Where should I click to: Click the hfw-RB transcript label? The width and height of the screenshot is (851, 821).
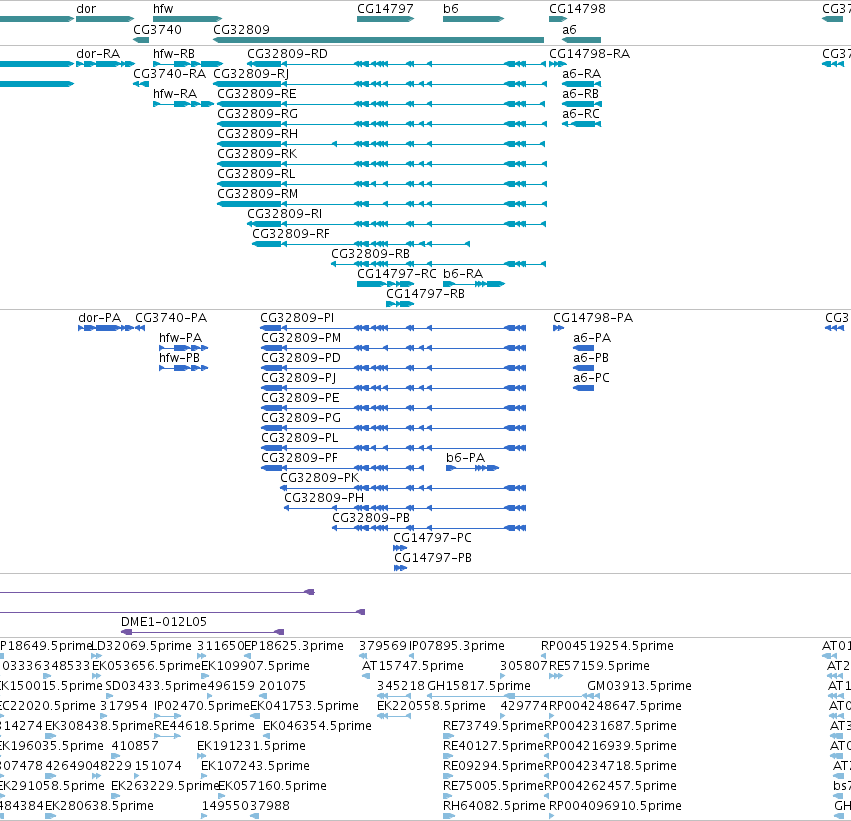coord(174,54)
